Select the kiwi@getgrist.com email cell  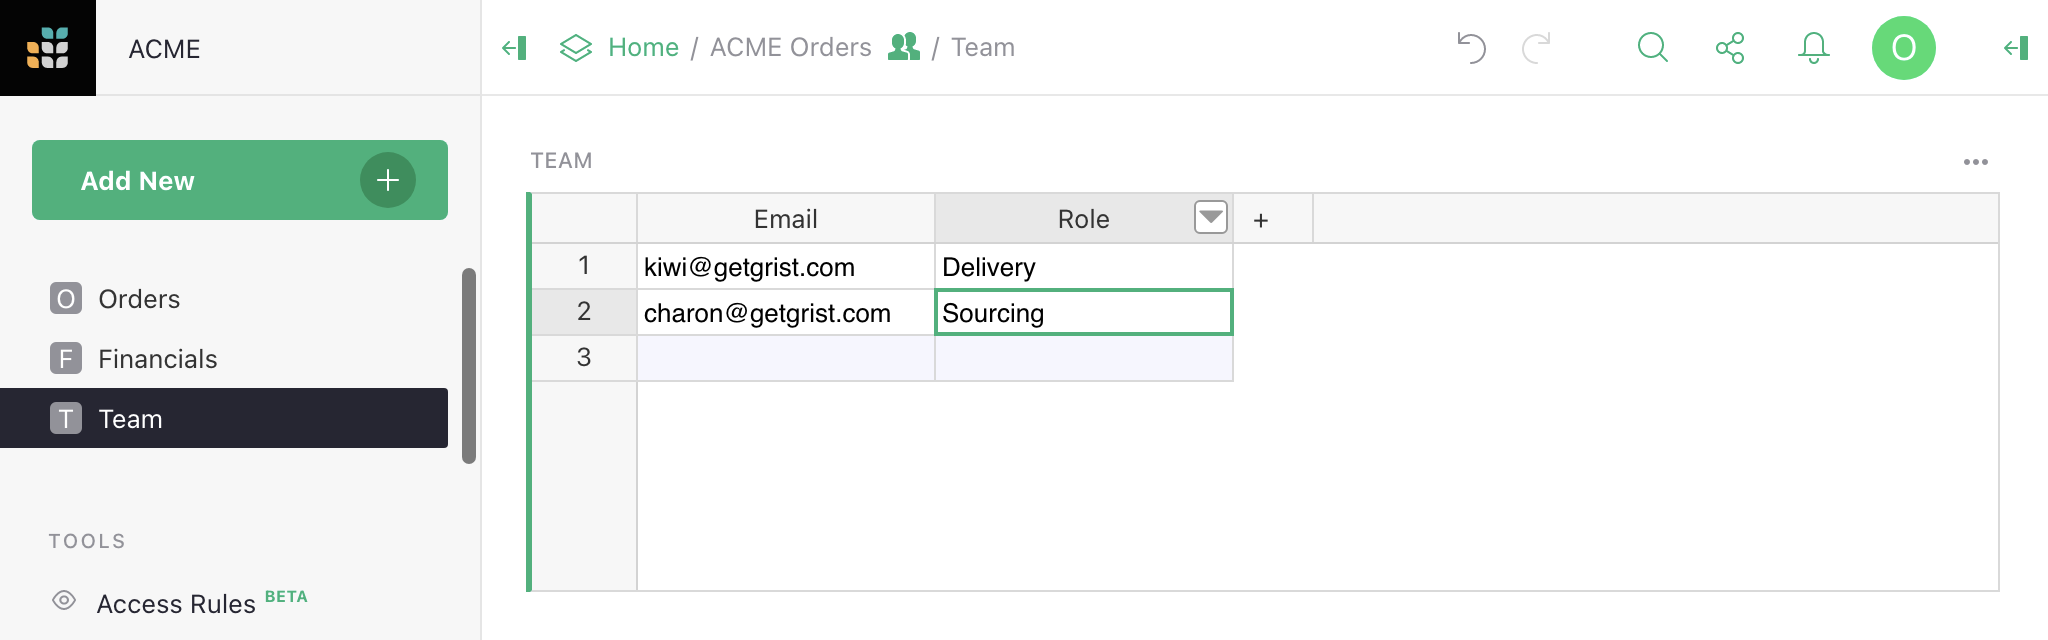pyautogui.click(x=785, y=267)
